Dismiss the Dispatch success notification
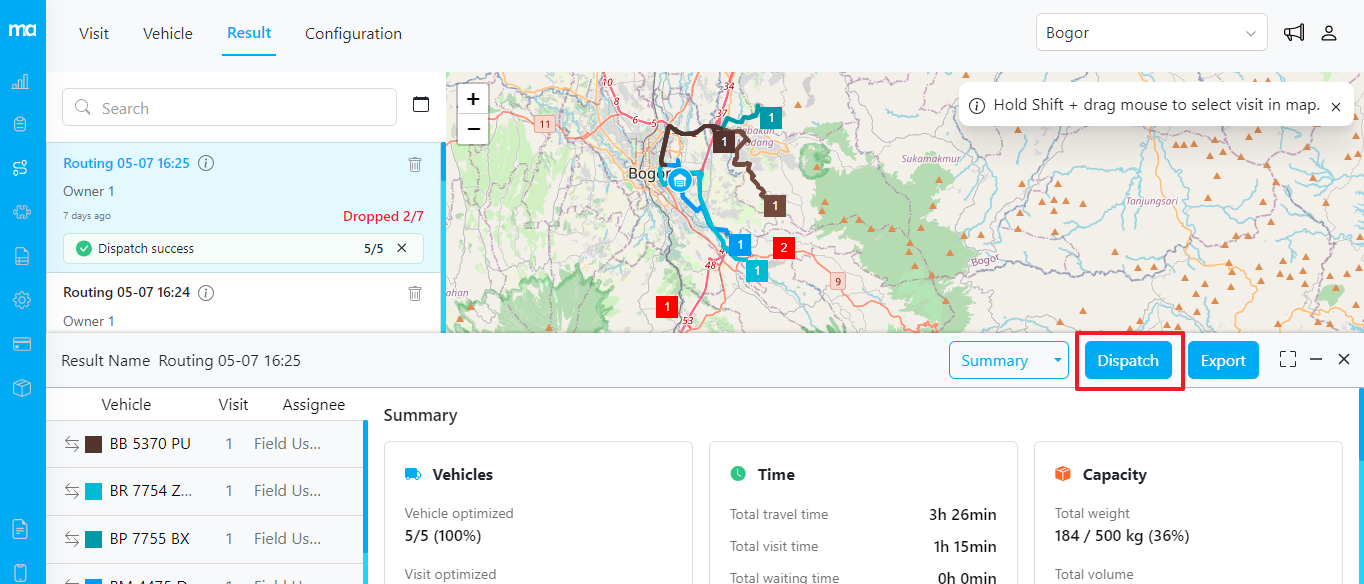The image size is (1364, 584). point(402,248)
